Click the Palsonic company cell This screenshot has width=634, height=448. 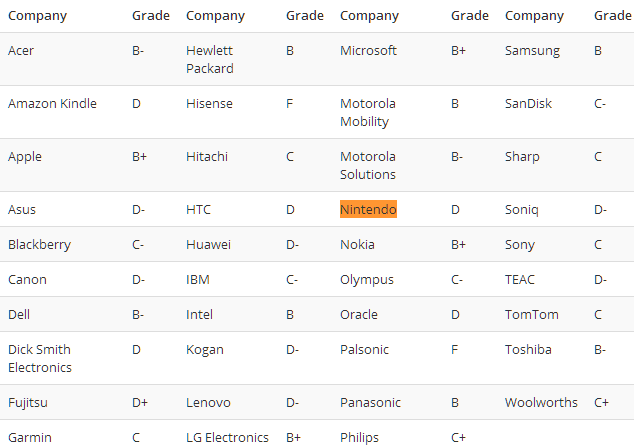364,349
